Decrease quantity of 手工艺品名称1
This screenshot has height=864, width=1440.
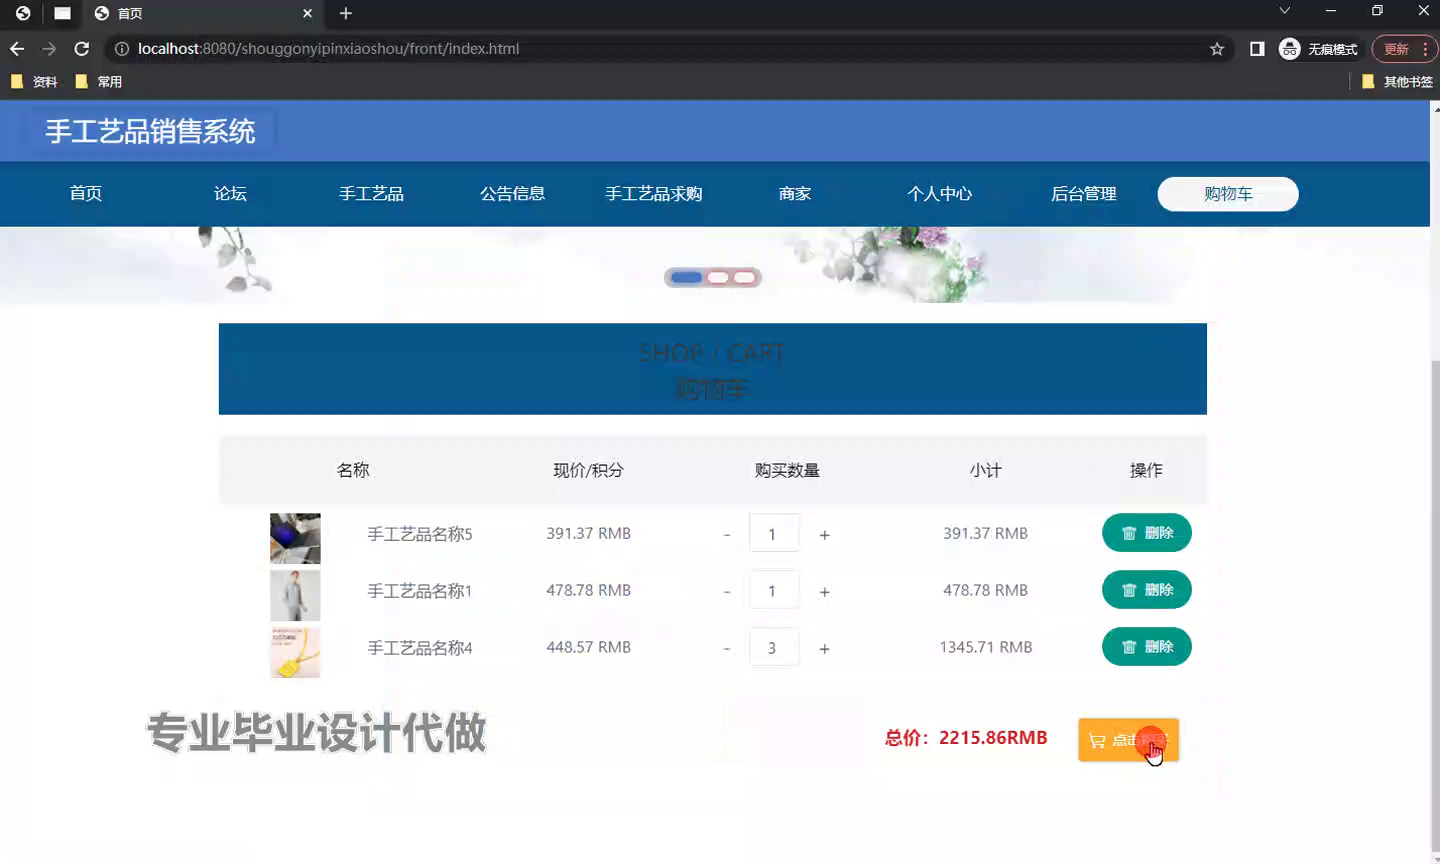(x=727, y=592)
